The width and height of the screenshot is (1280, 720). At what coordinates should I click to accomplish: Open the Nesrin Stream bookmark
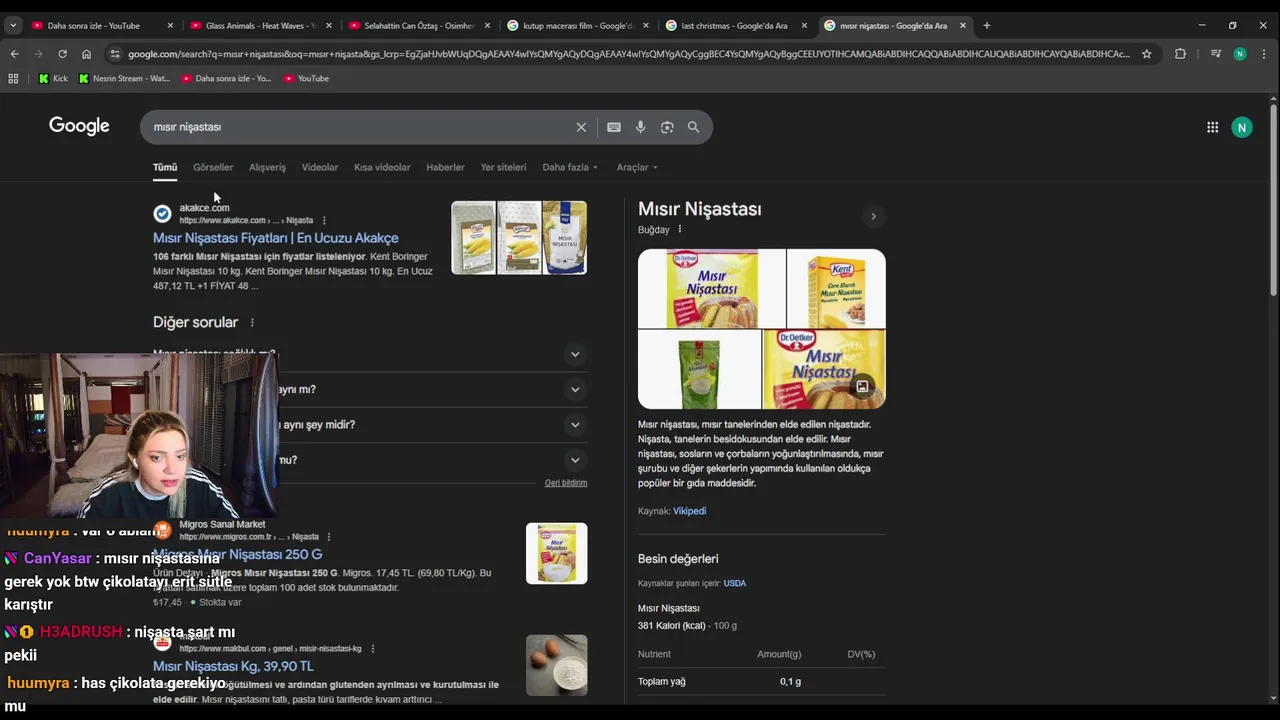tap(125, 78)
